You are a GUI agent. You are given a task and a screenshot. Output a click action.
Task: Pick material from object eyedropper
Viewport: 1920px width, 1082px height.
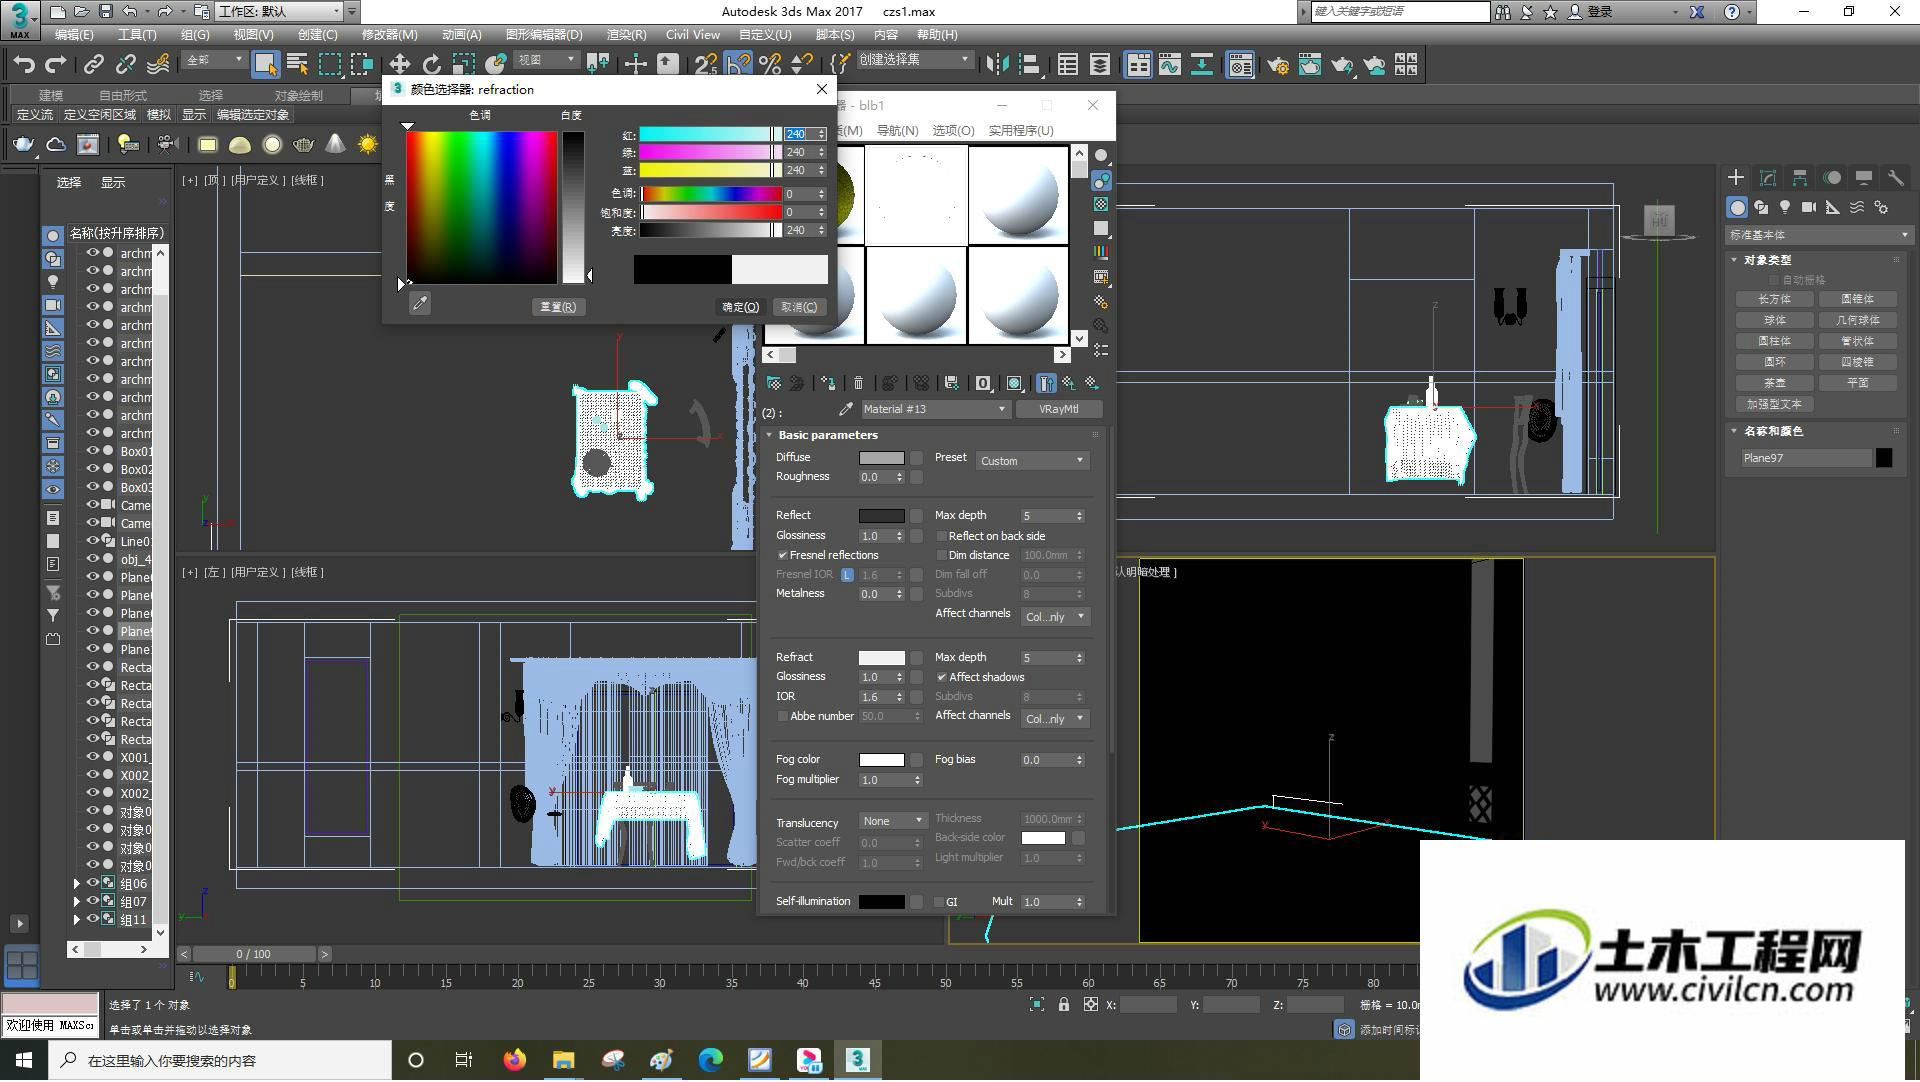[846, 409]
